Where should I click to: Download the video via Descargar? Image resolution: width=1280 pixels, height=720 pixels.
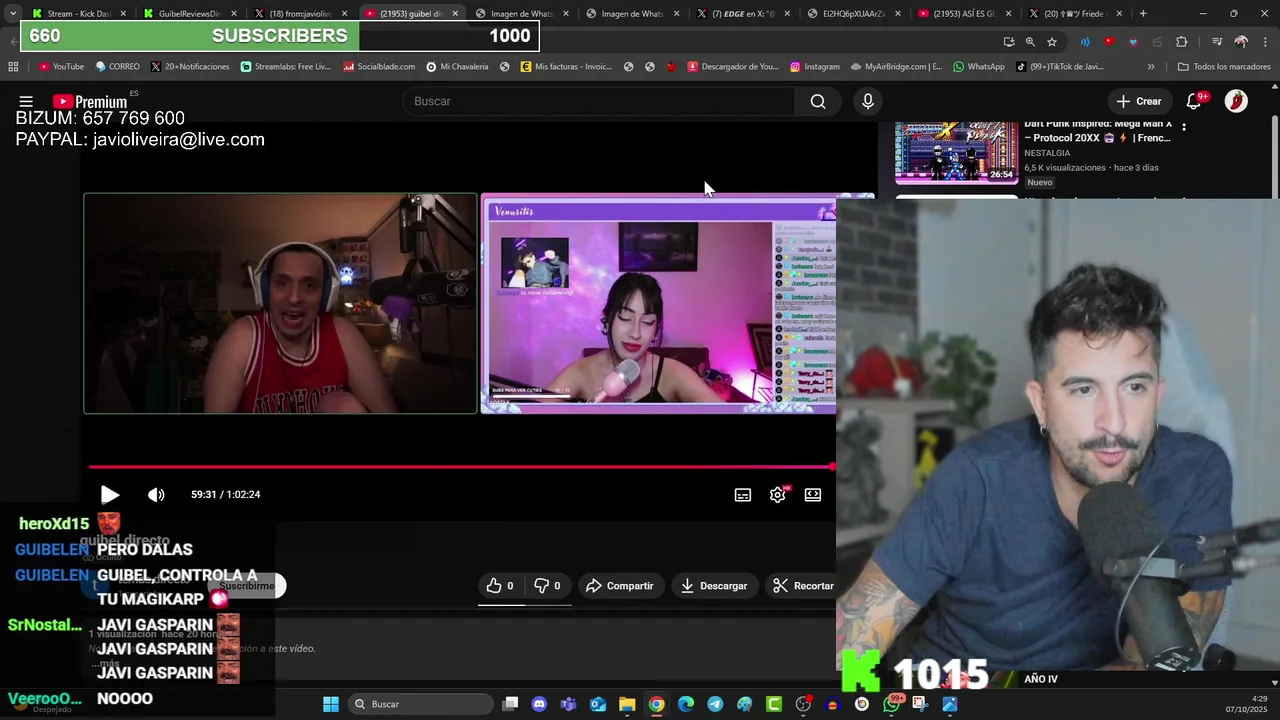[x=714, y=586]
